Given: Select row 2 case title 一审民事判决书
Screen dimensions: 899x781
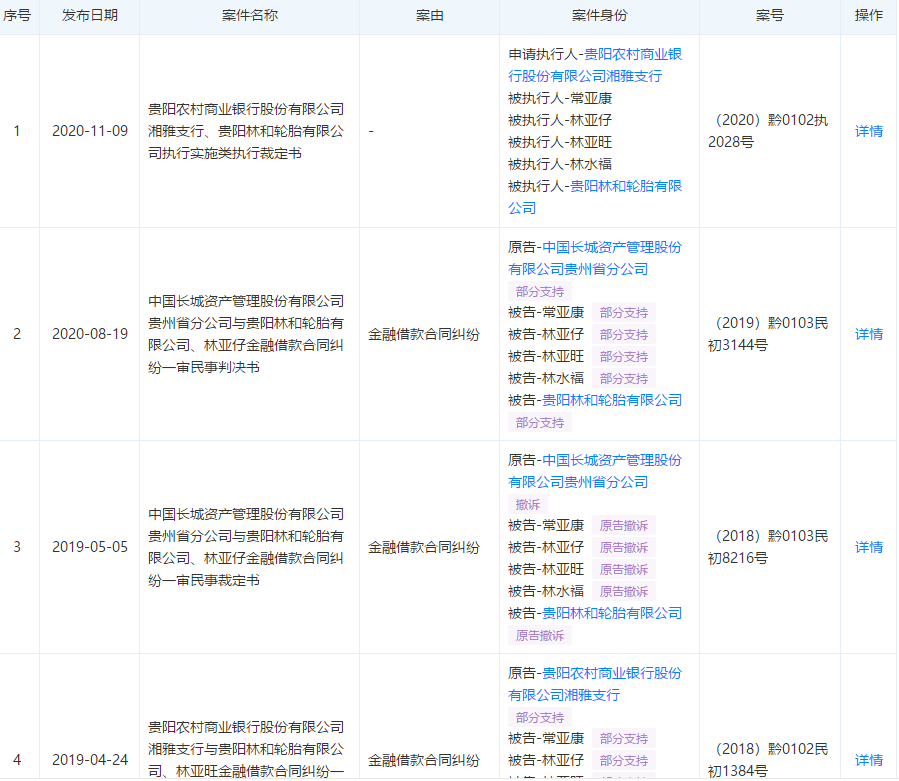Looking at the screenshot, I should tap(246, 334).
